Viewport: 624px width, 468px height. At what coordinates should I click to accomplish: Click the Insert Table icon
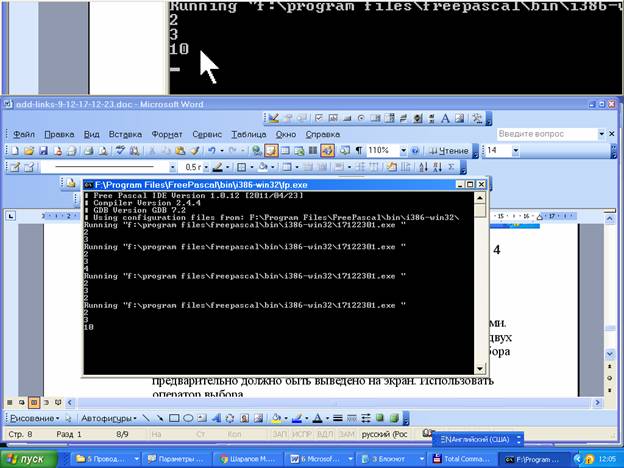pos(285,151)
